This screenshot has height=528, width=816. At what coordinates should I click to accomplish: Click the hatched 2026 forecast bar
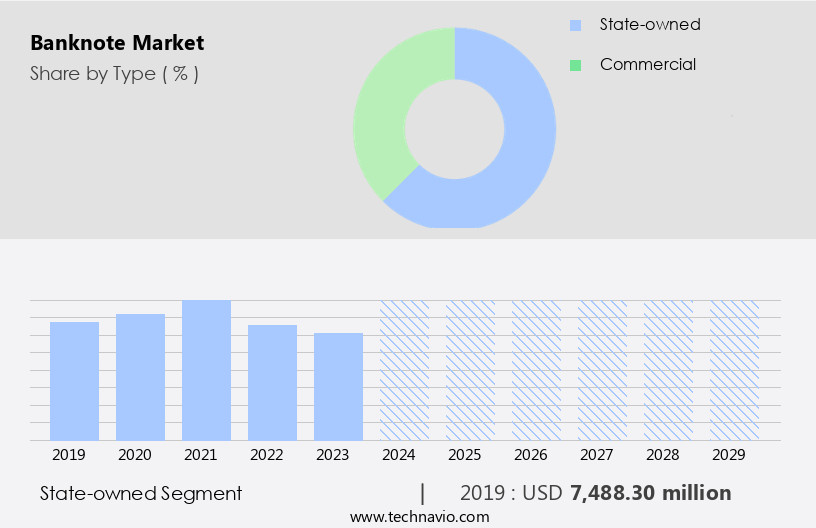tap(536, 370)
